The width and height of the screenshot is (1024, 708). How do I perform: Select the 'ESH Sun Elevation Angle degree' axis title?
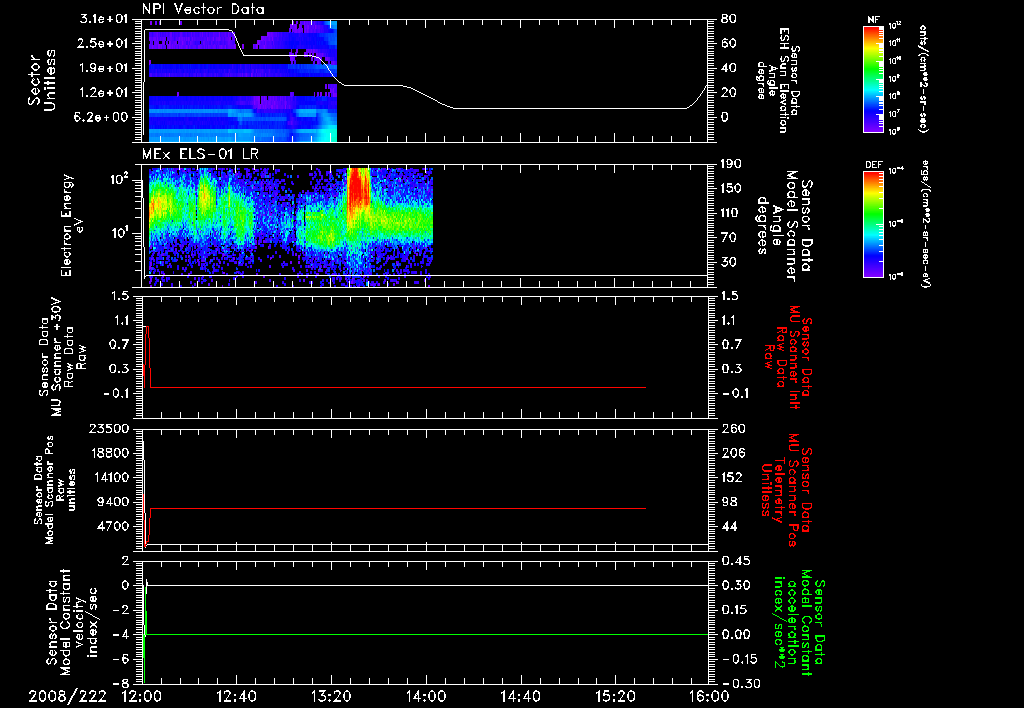[x=778, y=80]
